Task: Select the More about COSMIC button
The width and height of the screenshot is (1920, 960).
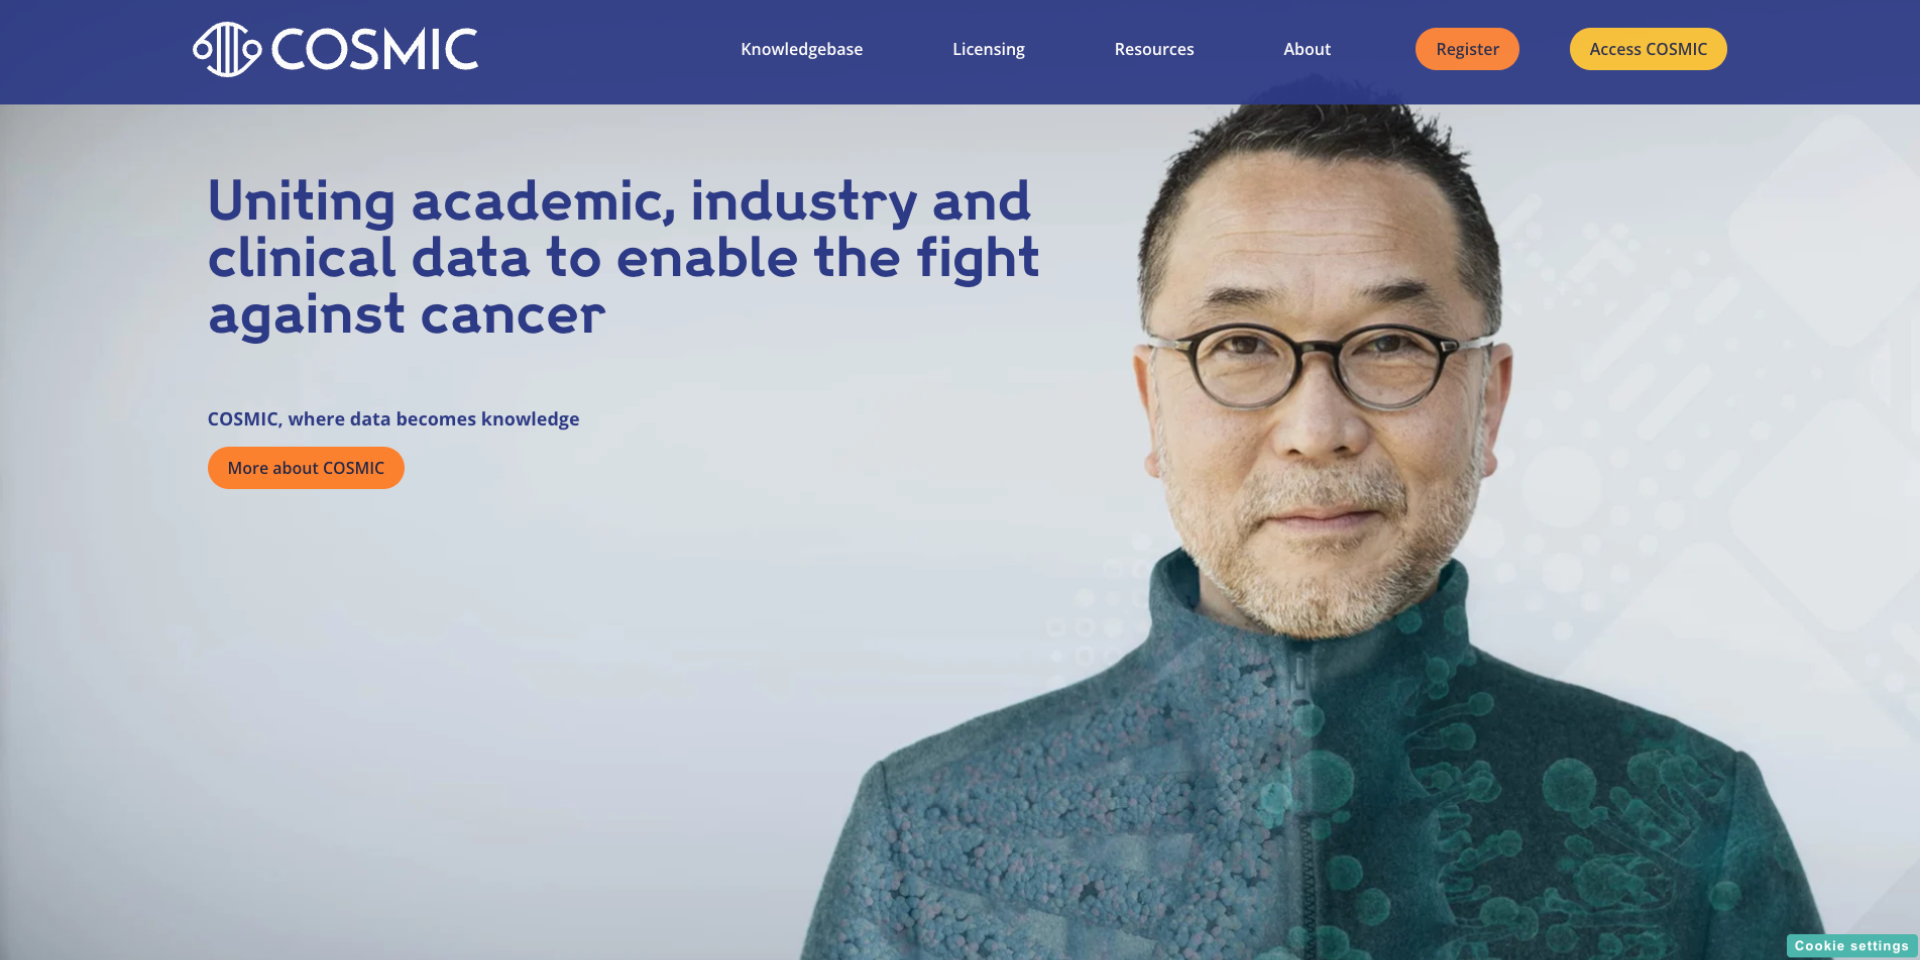Action: pos(306,468)
